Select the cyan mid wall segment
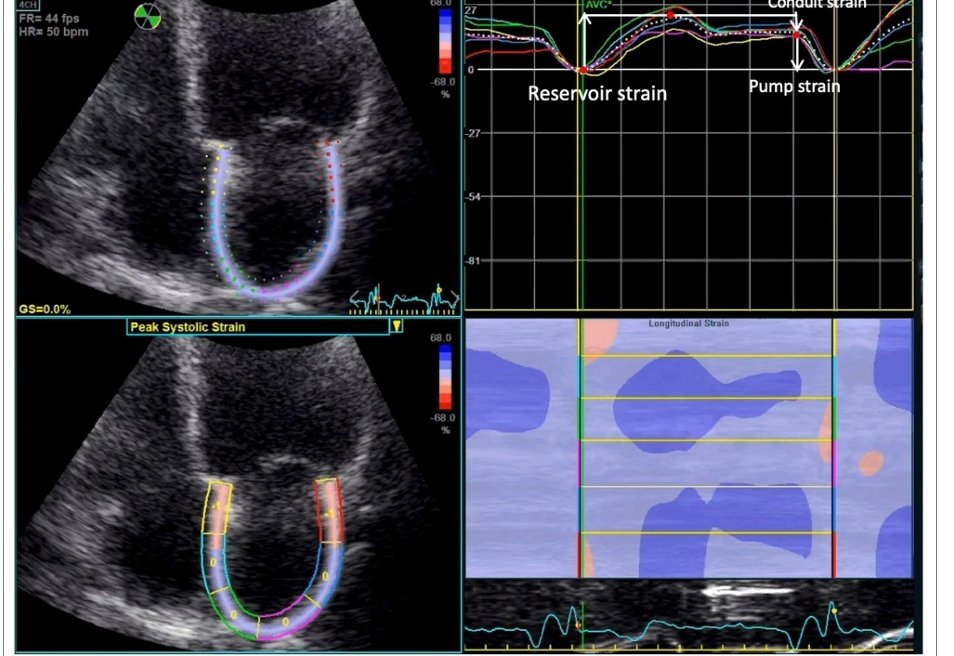This screenshot has width=954, height=656. pyautogui.click(x=214, y=564)
